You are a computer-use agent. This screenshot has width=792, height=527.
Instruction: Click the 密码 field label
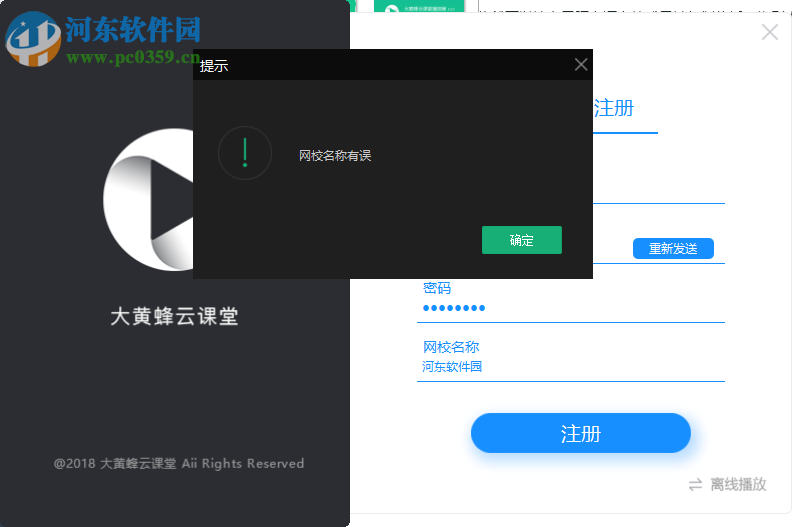tap(437, 288)
